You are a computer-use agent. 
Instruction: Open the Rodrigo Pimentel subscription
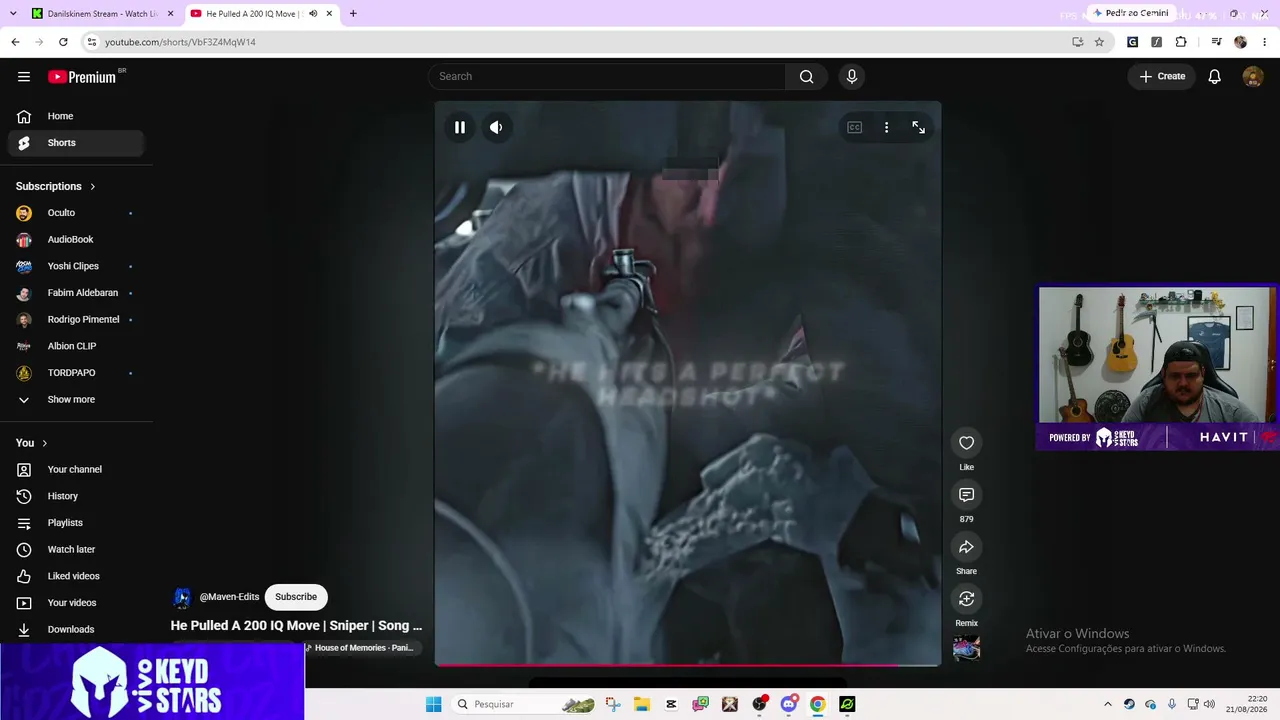click(76, 320)
